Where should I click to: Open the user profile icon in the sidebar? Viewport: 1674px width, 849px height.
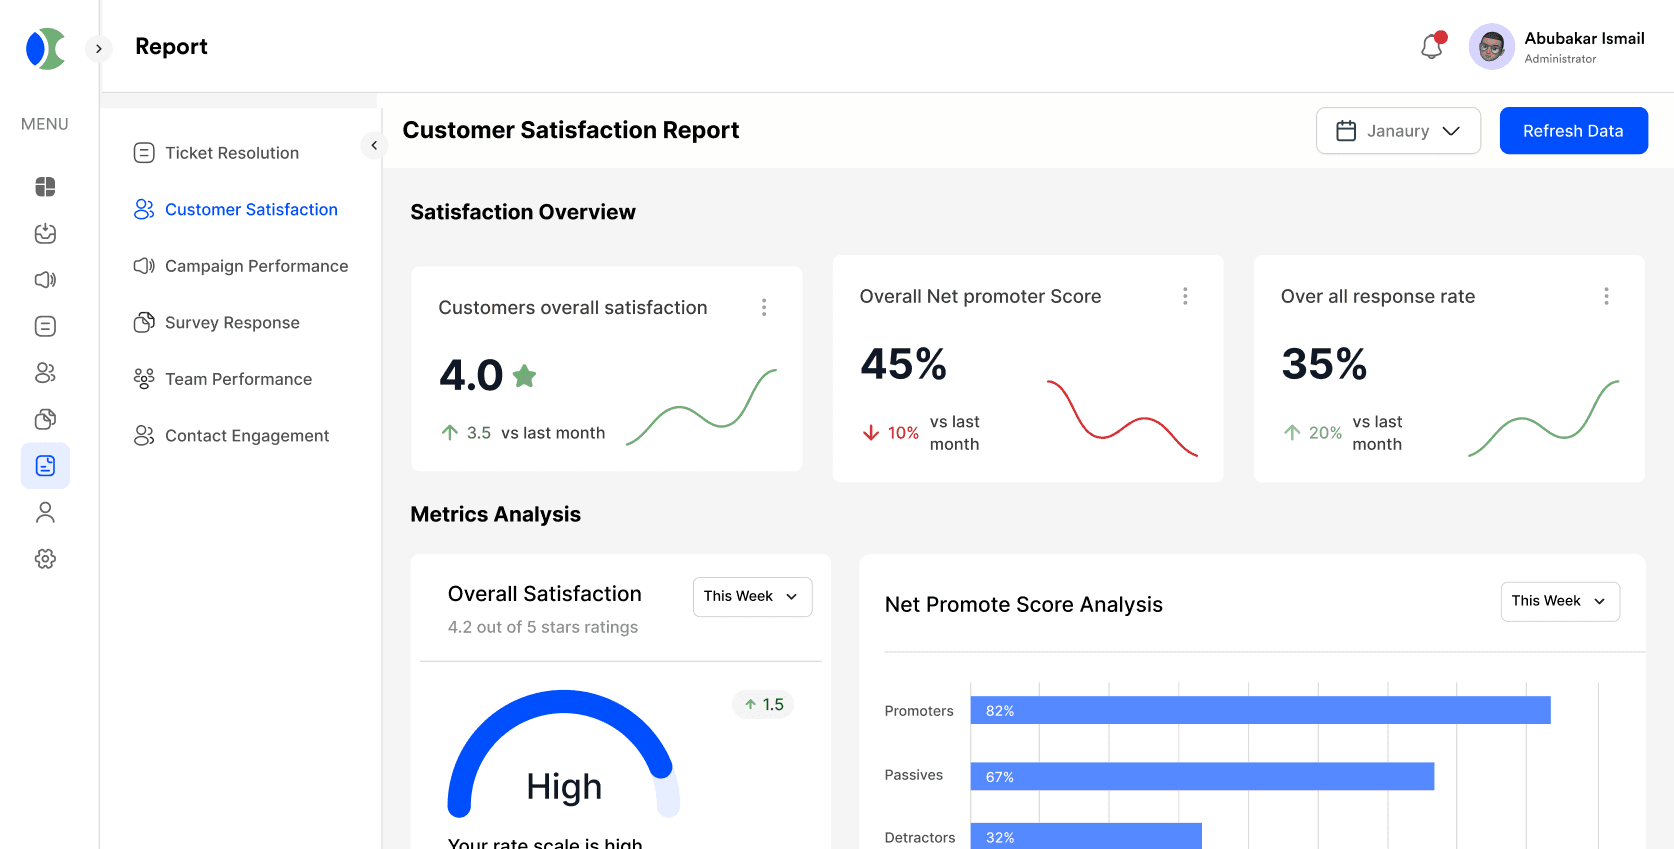pos(45,512)
